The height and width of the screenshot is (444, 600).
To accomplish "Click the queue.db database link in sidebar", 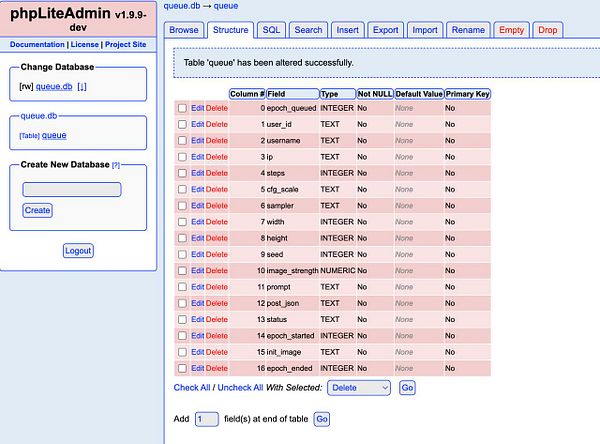I will coord(54,87).
